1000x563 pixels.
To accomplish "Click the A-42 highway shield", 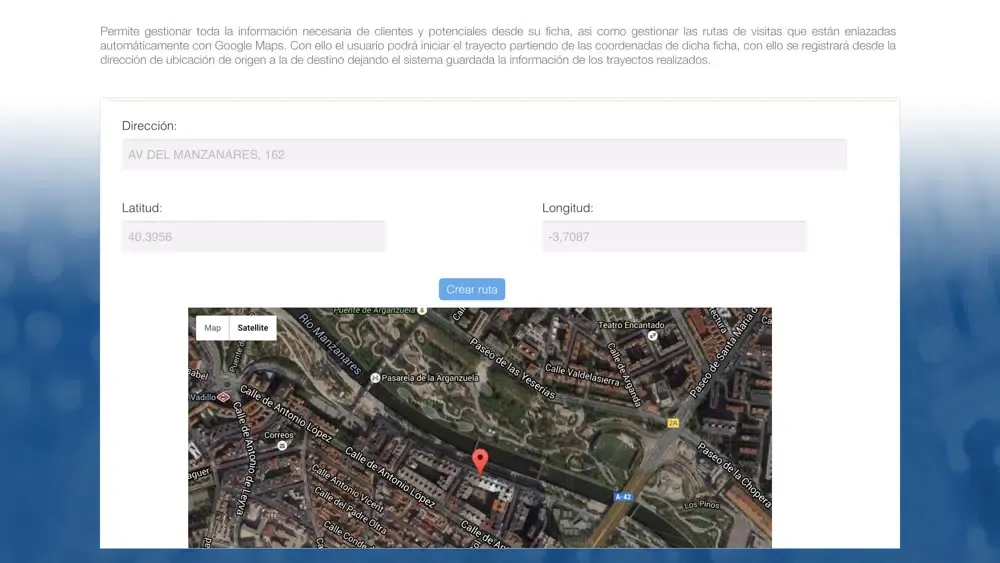I will tap(623, 497).
